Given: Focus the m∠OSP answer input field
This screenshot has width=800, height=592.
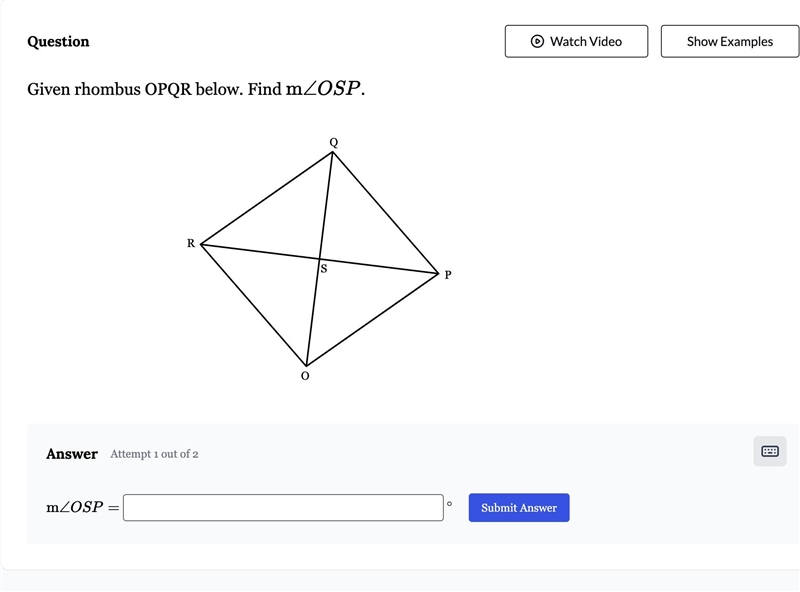Looking at the screenshot, I should [x=283, y=508].
